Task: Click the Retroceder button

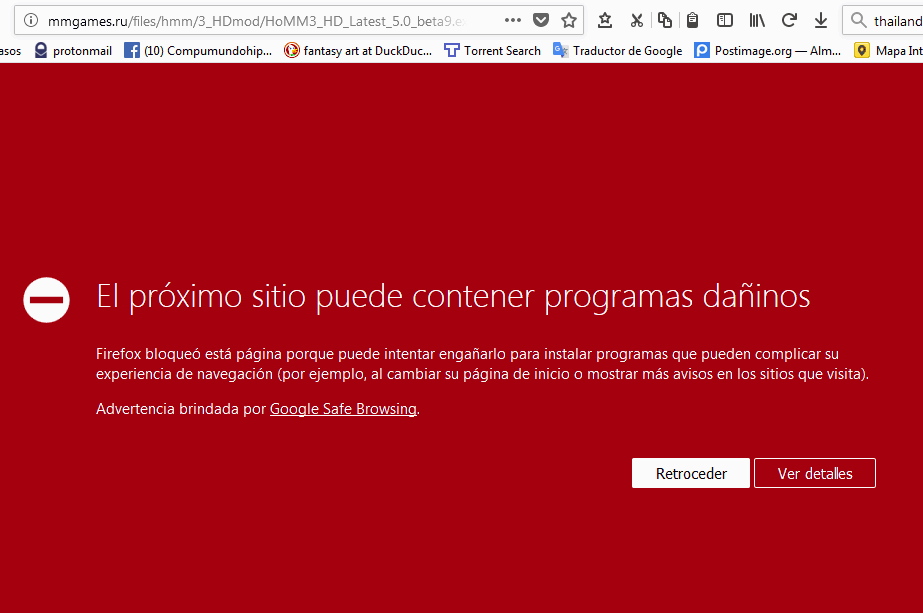Action: (691, 473)
